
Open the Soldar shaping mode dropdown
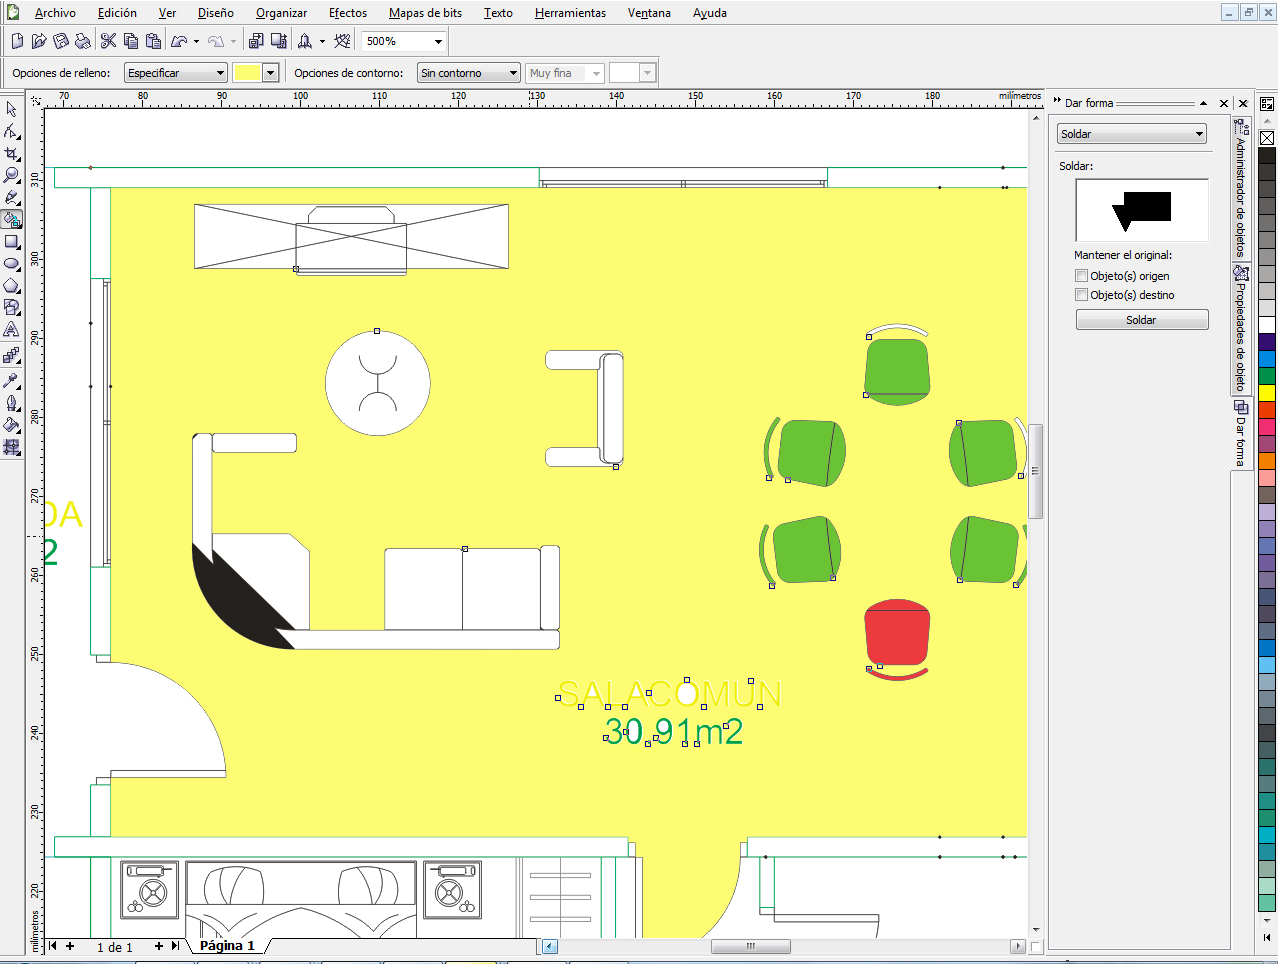tap(1199, 134)
